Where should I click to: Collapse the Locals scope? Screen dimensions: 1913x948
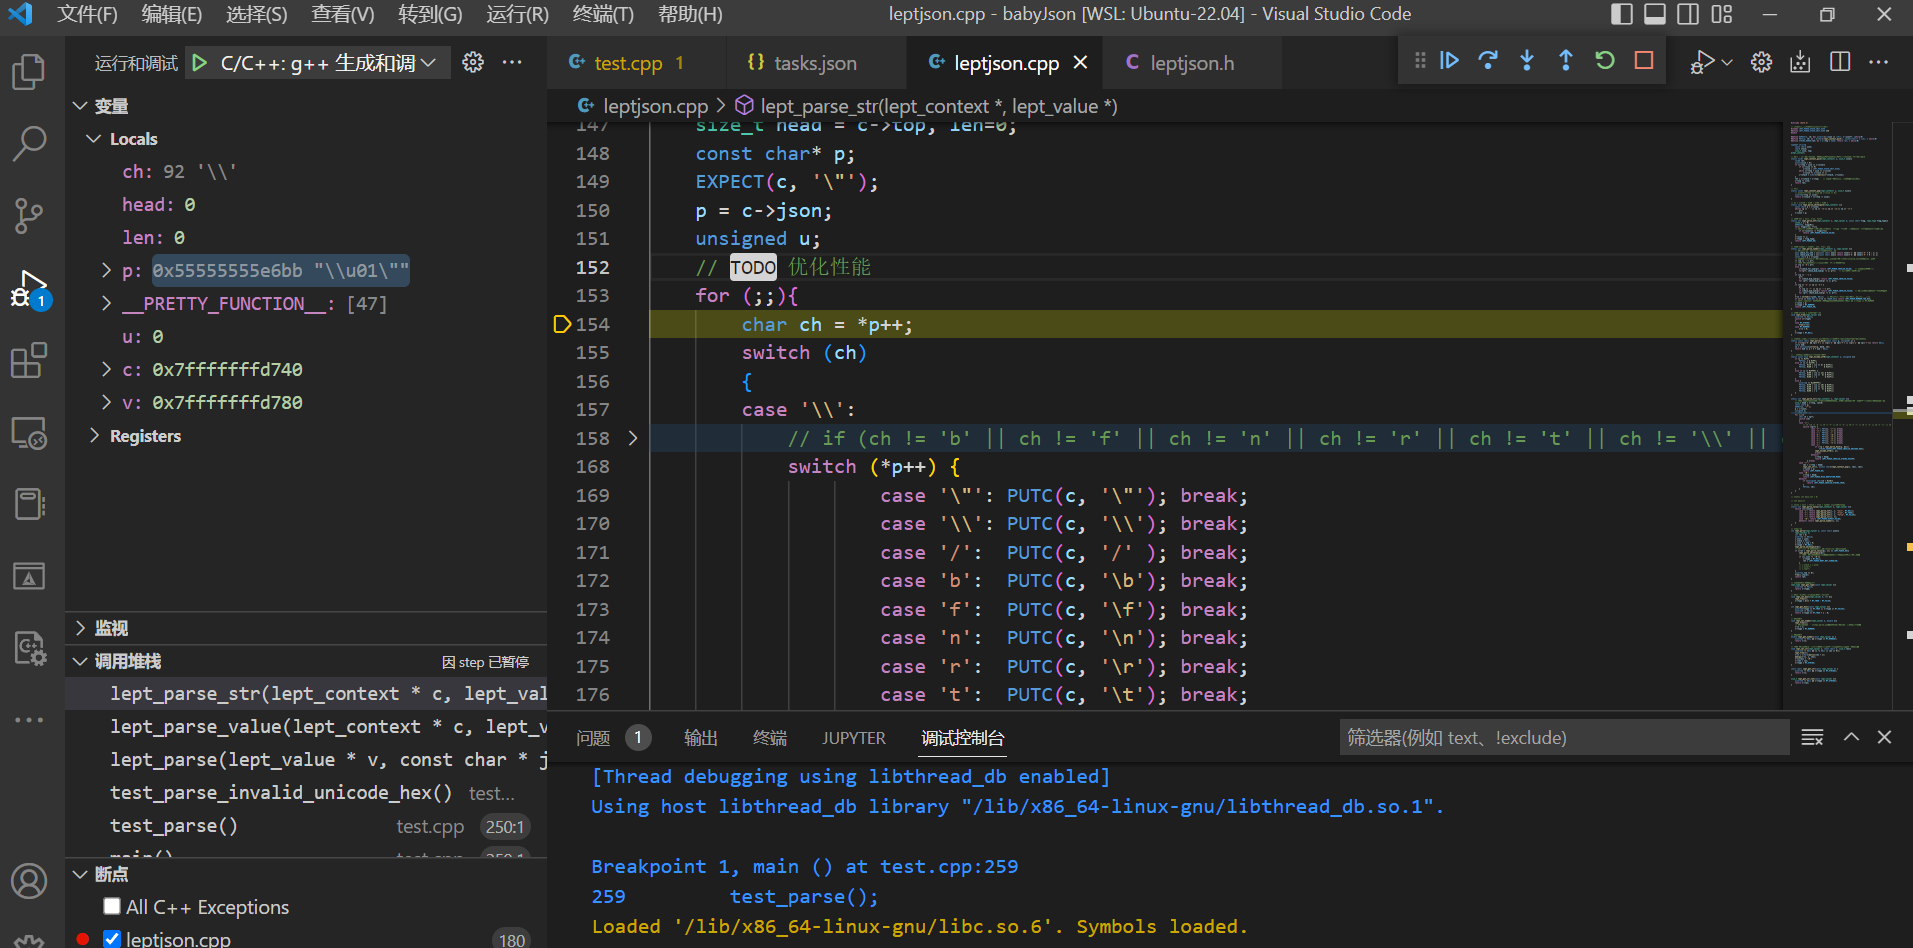pyautogui.click(x=94, y=139)
